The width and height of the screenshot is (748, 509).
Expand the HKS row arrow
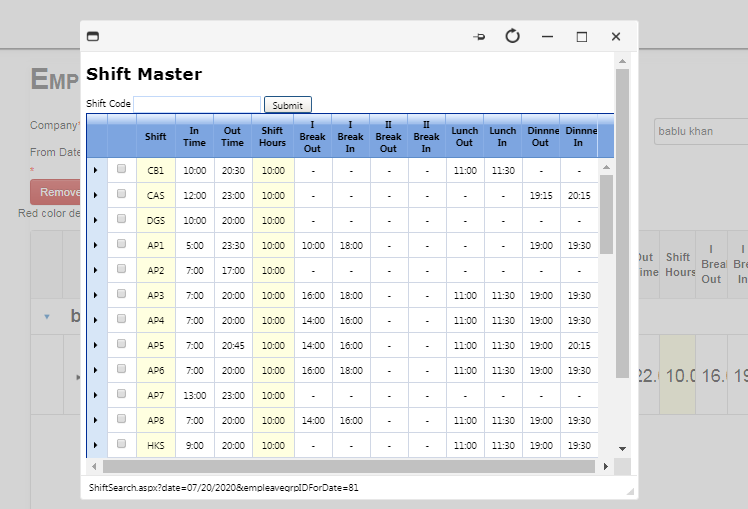(x=95, y=445)
